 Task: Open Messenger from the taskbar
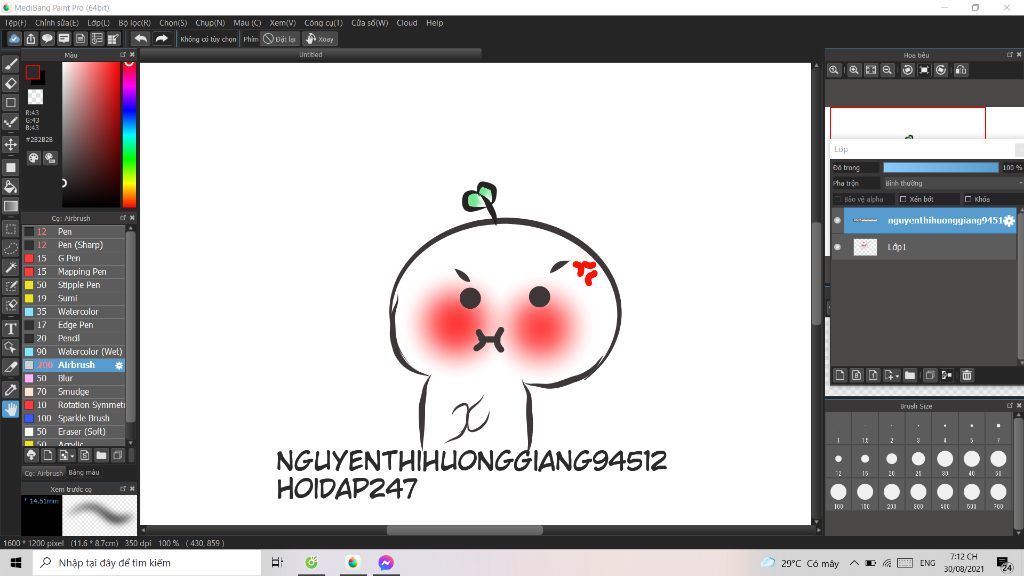pyautogui.click(x=386, y=562)
